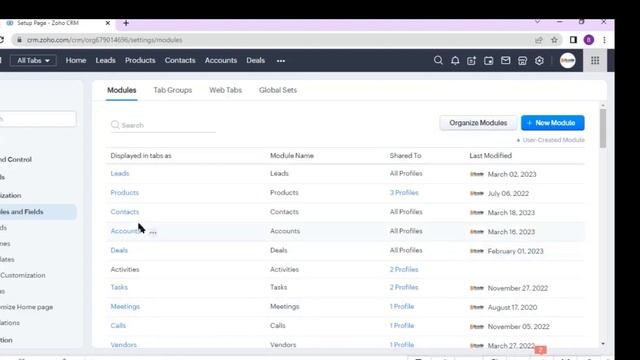Open the marketplace store icon
The width and height of the screenshot is (640, 360).
coord(522,60)
